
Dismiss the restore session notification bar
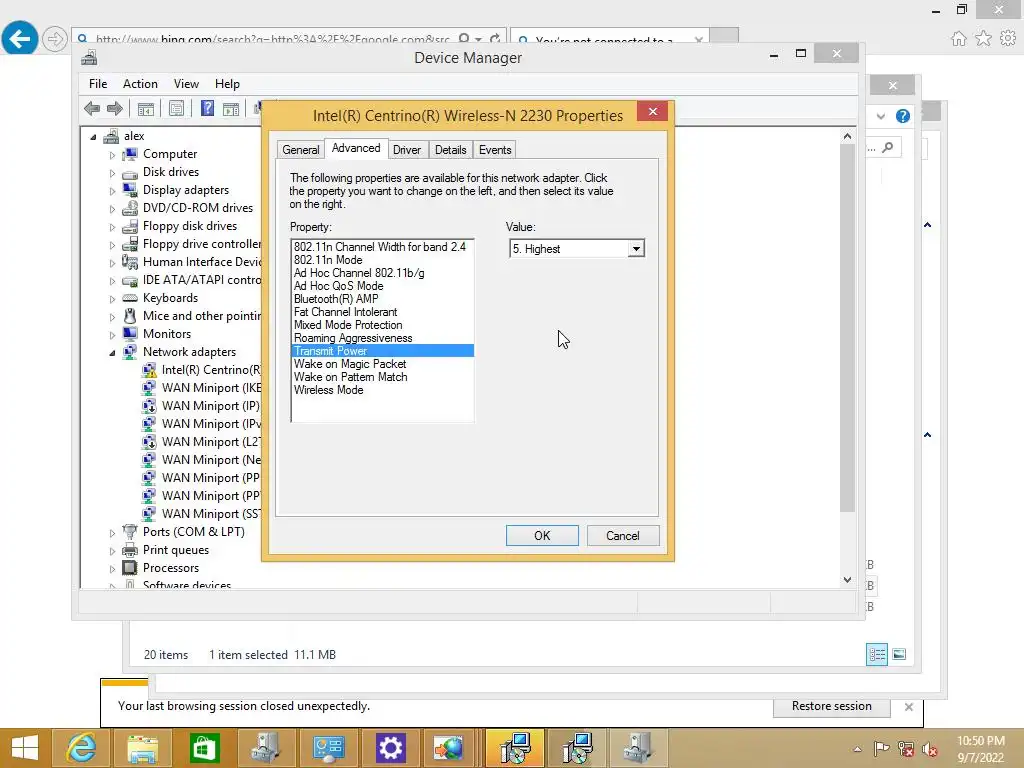pos(908,707)
